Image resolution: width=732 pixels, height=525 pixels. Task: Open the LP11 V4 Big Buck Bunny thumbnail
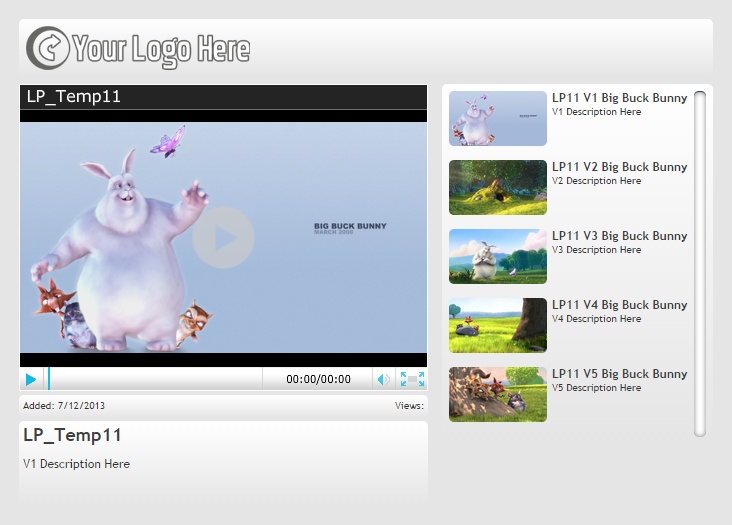point(498,325)
